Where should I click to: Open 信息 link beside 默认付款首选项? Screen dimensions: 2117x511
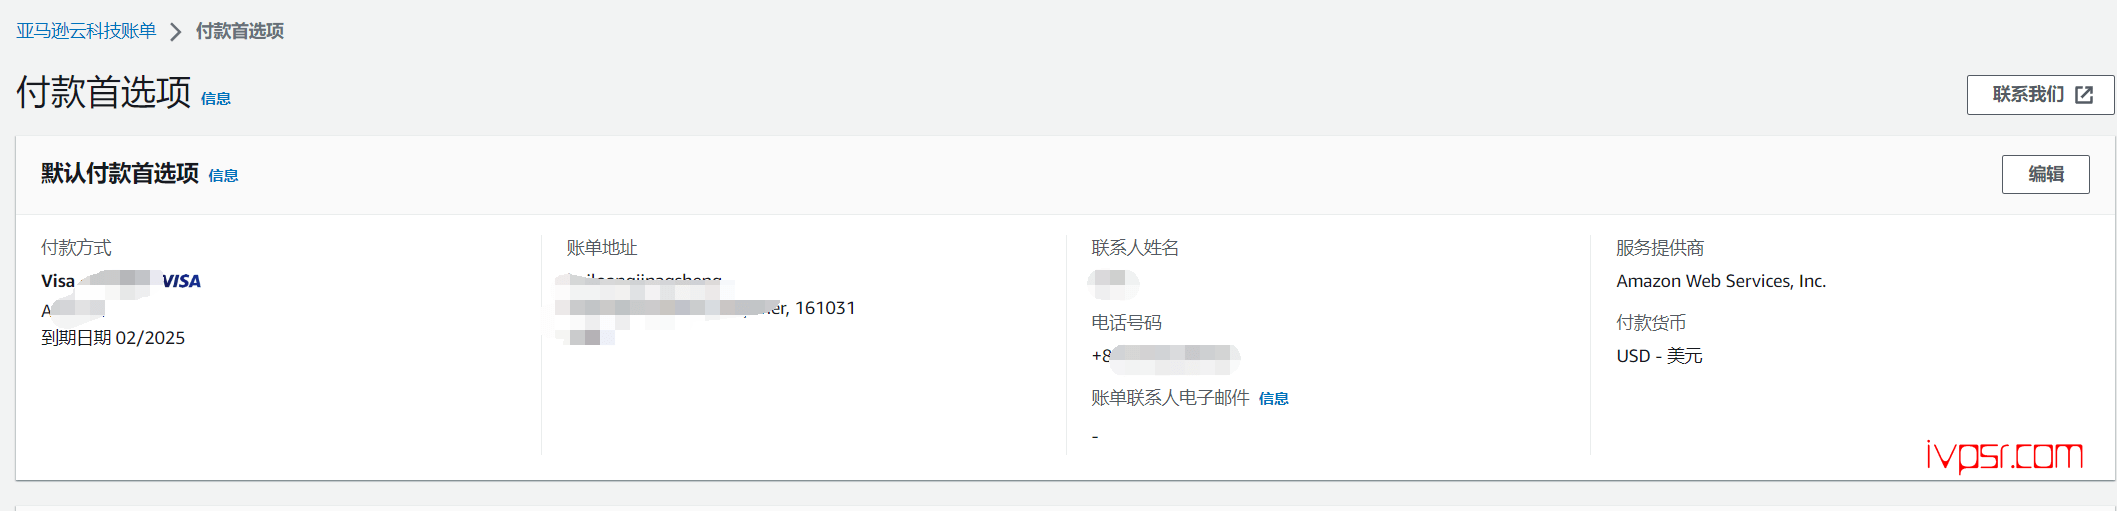pos(223,175)
